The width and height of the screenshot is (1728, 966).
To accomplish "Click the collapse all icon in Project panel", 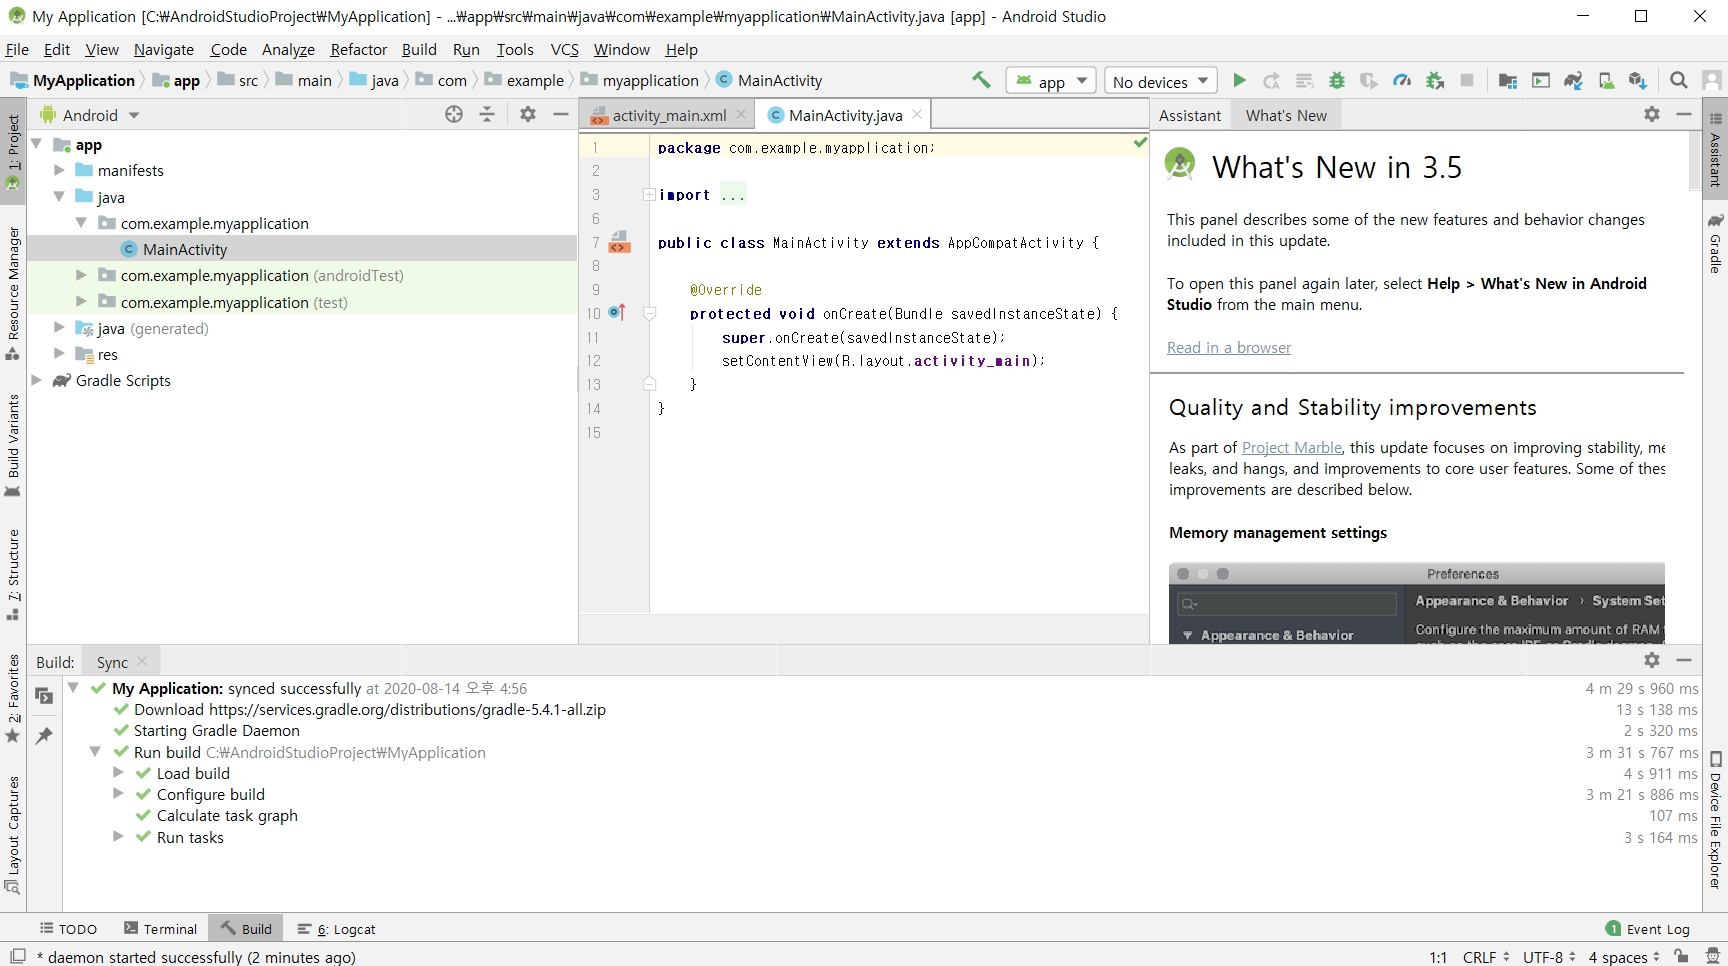I will point(487,114).
